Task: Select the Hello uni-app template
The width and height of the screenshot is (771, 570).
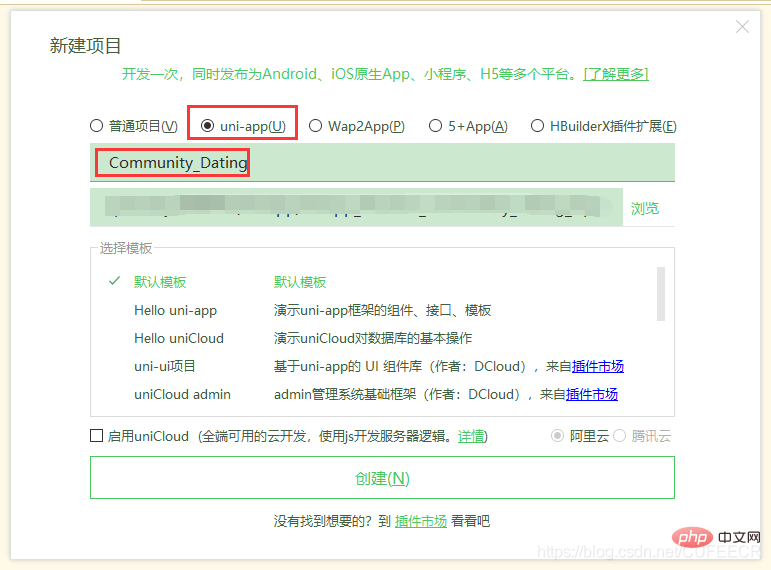Action: (176, 310)
